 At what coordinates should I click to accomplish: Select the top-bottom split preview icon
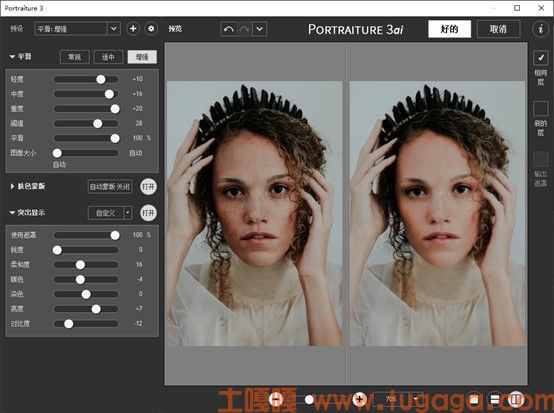[x=495, y=400]
